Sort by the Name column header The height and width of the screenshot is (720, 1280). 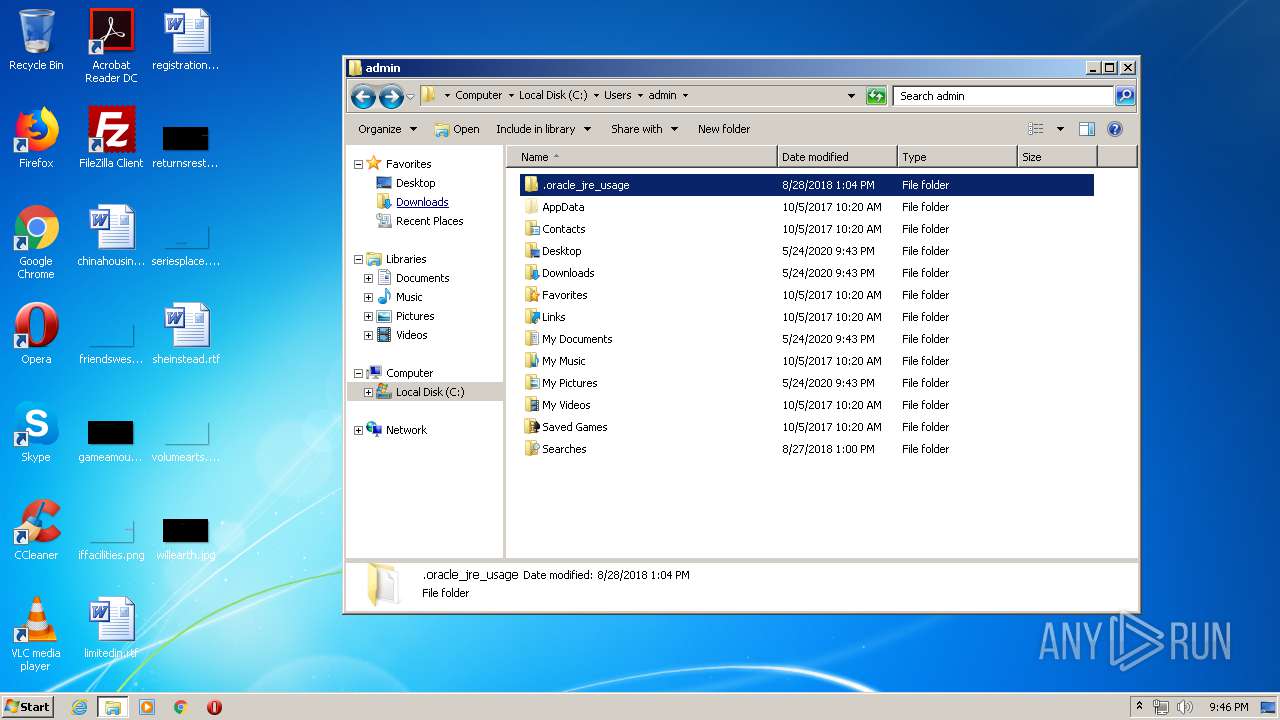pos(642,157)
